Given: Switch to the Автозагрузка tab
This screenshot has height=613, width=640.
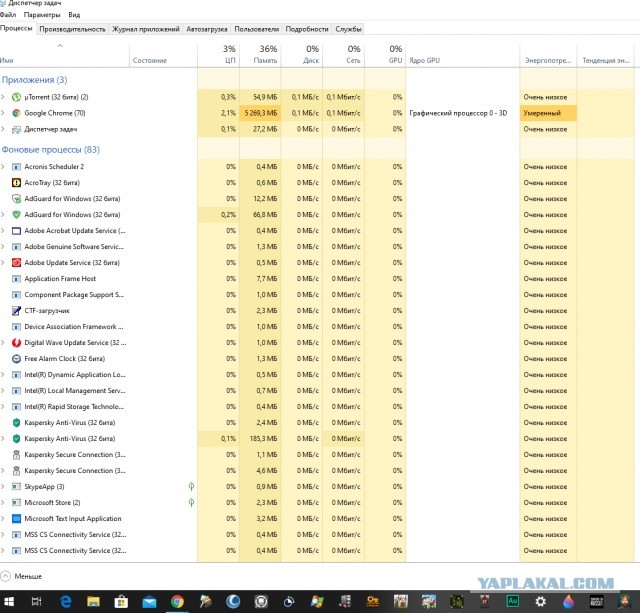Looking at the screenshot, I should tap(207, 29).
